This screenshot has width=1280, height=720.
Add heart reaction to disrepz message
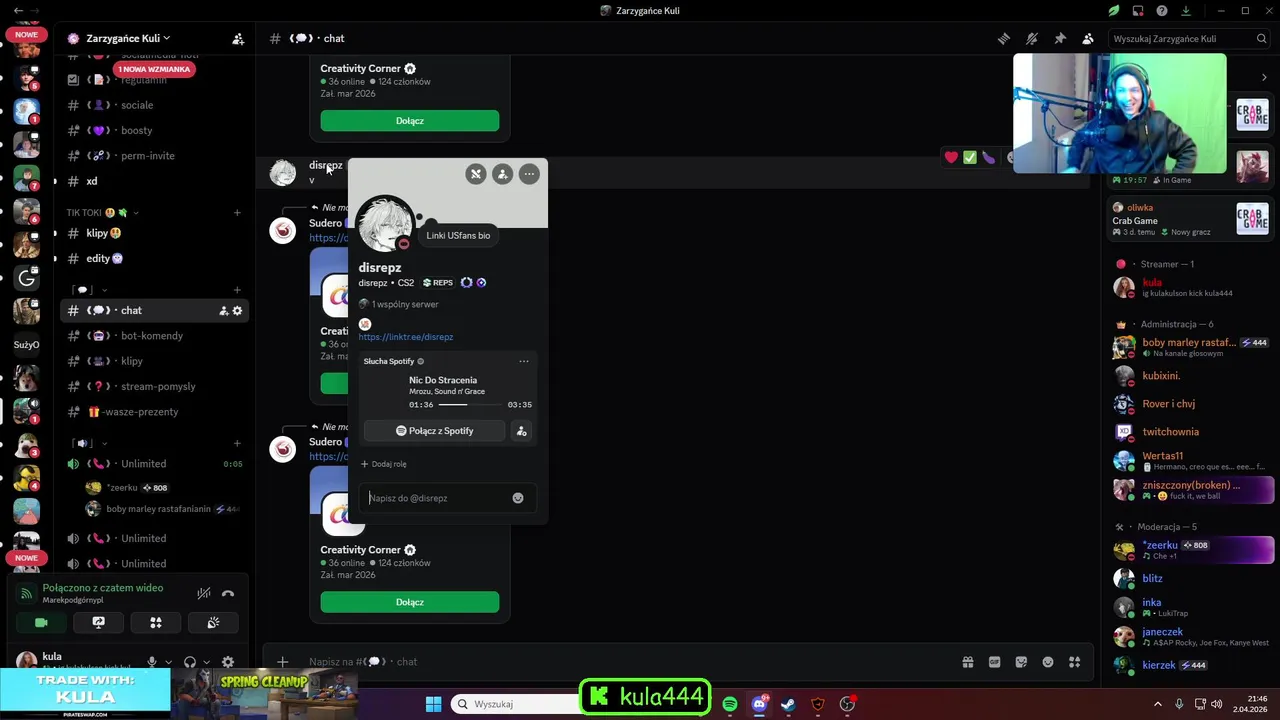tap(951, 157)
